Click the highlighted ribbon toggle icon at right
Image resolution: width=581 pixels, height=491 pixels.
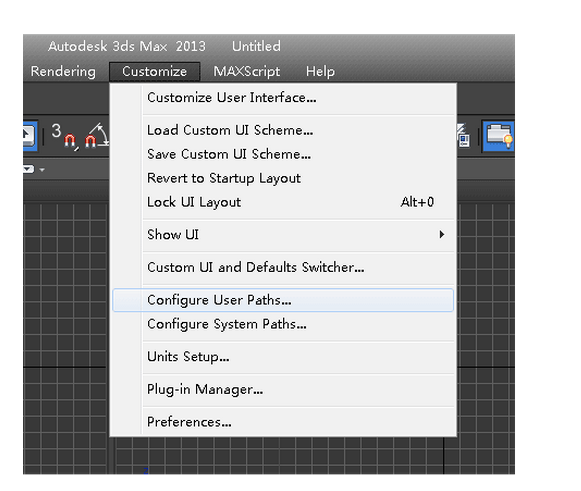[498, 136]
